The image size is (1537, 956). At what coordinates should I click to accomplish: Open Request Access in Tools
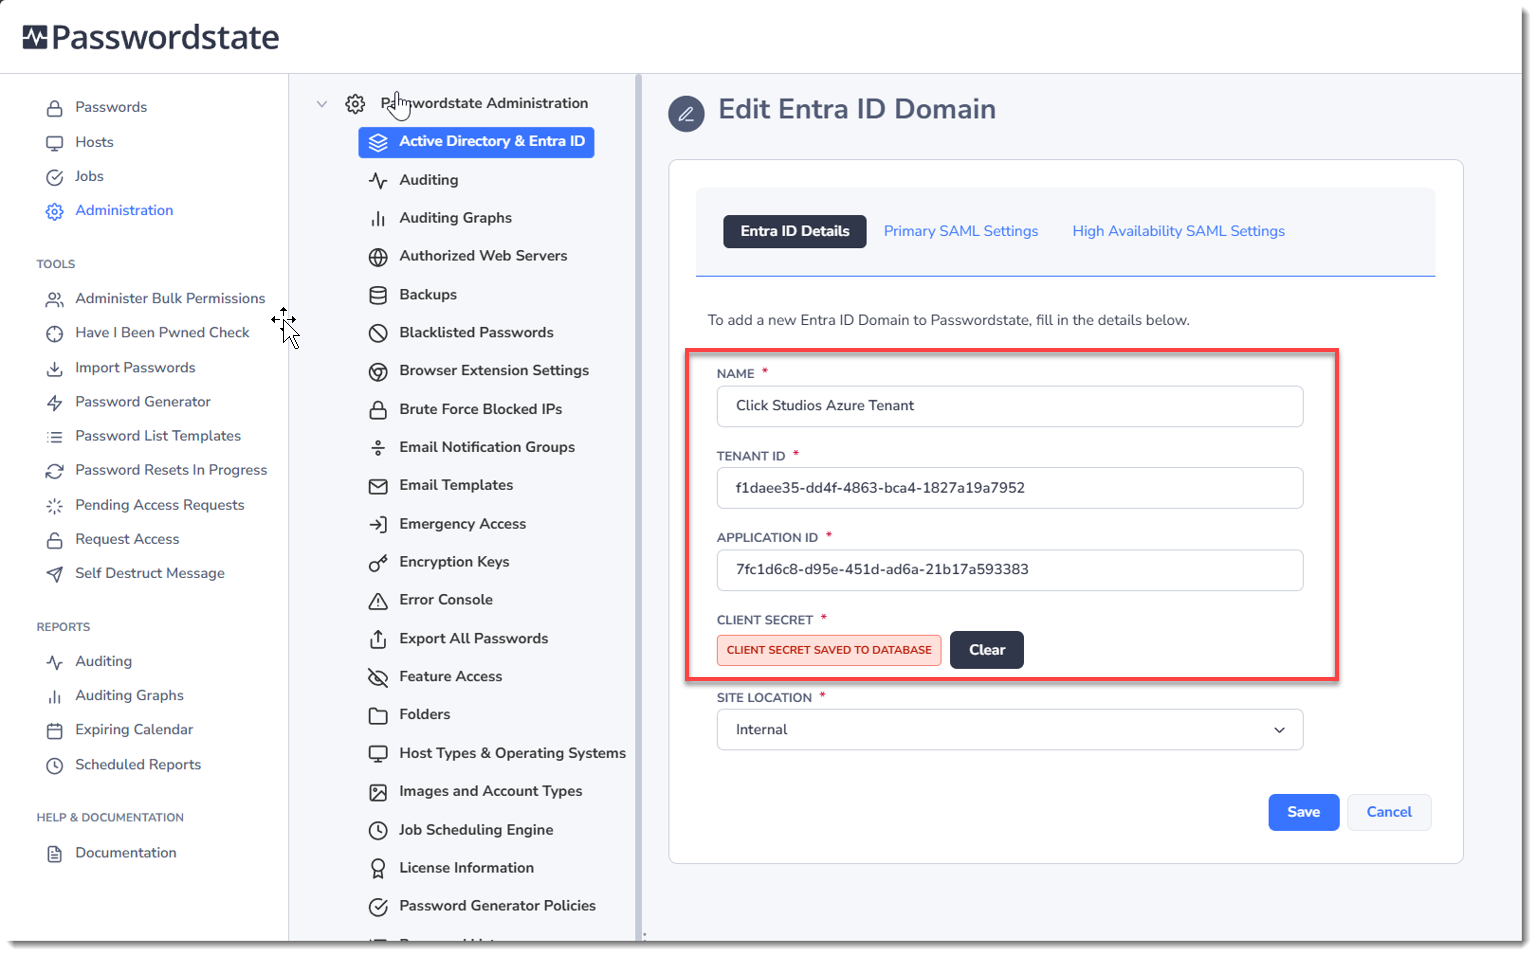pos(127,539)
